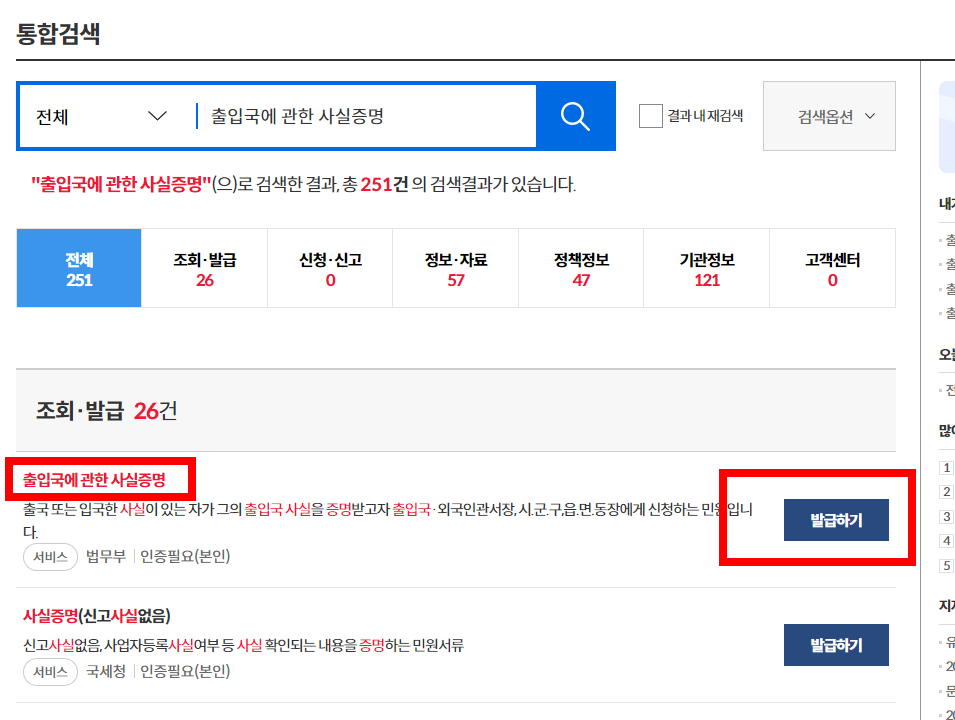Open the 고객센터 tab

(831, 268)
